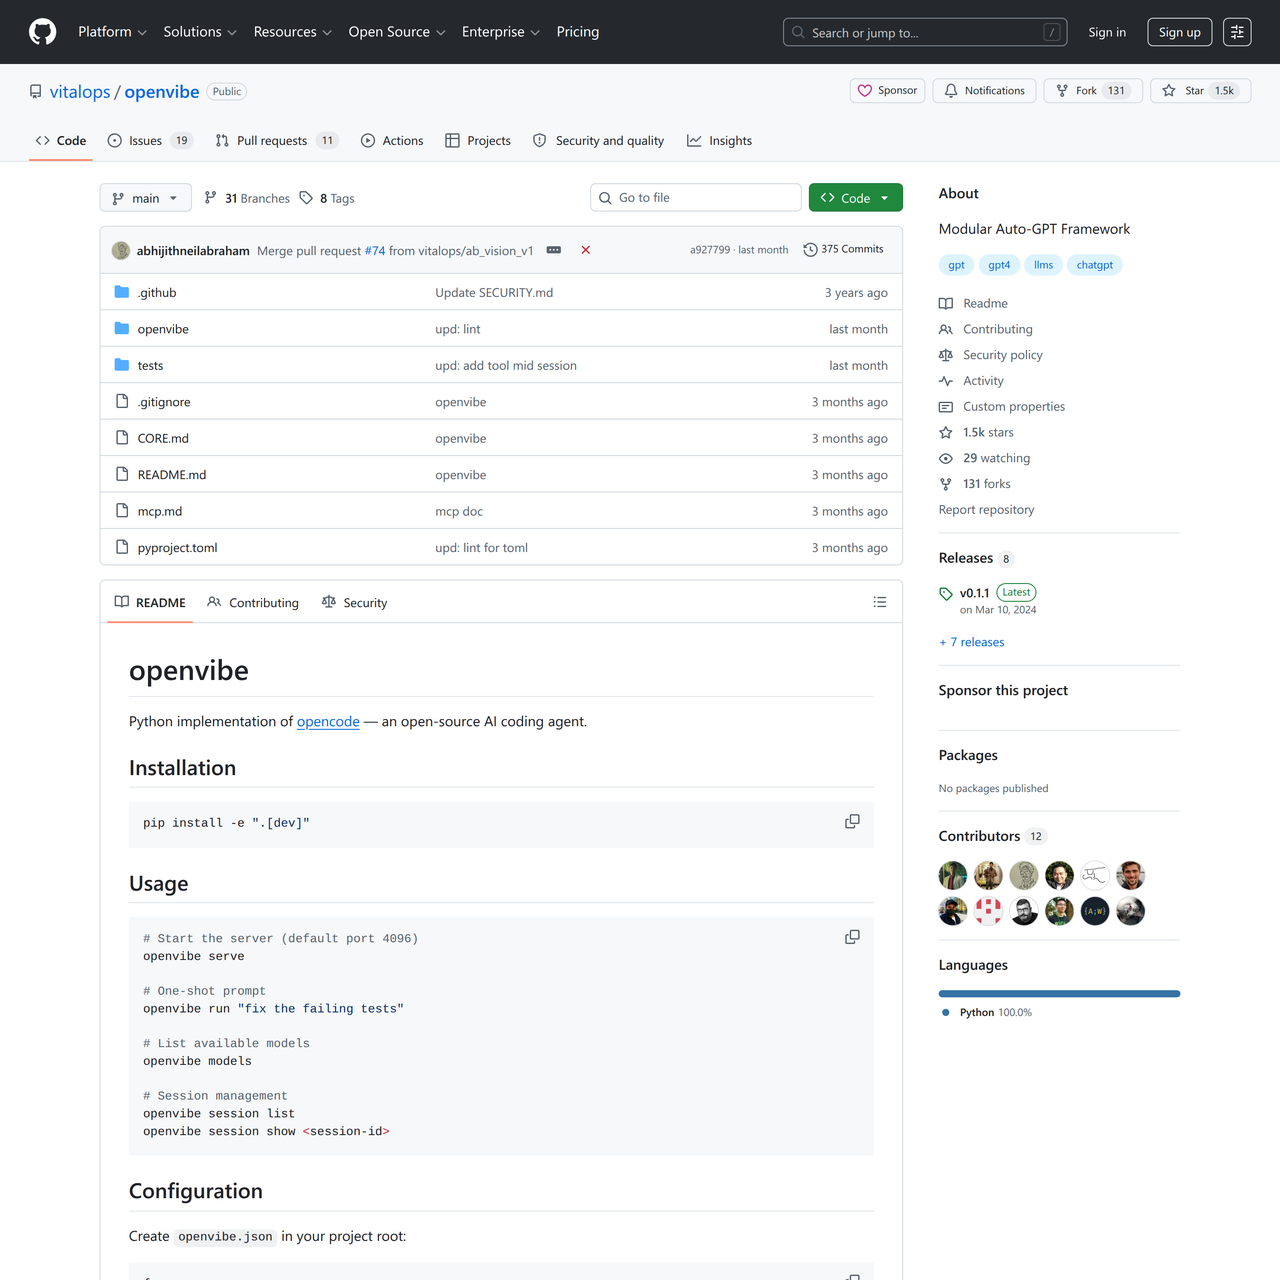Click the Branches icon beside 31 Branches
Image resolution: width=1280 pixels, height=1280 pixels.
210,198
